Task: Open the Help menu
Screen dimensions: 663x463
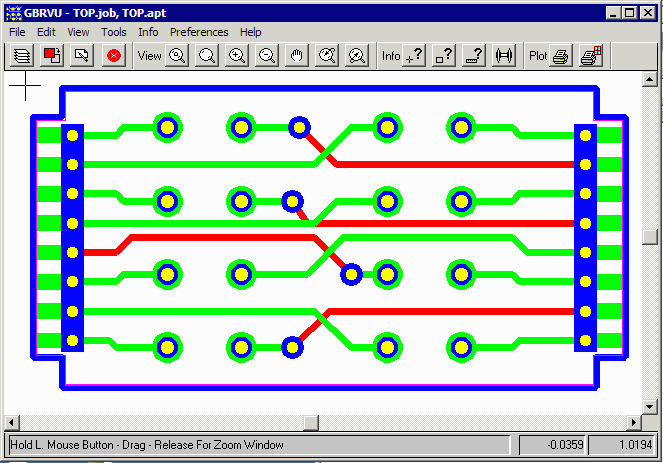Action: [251, 32]
